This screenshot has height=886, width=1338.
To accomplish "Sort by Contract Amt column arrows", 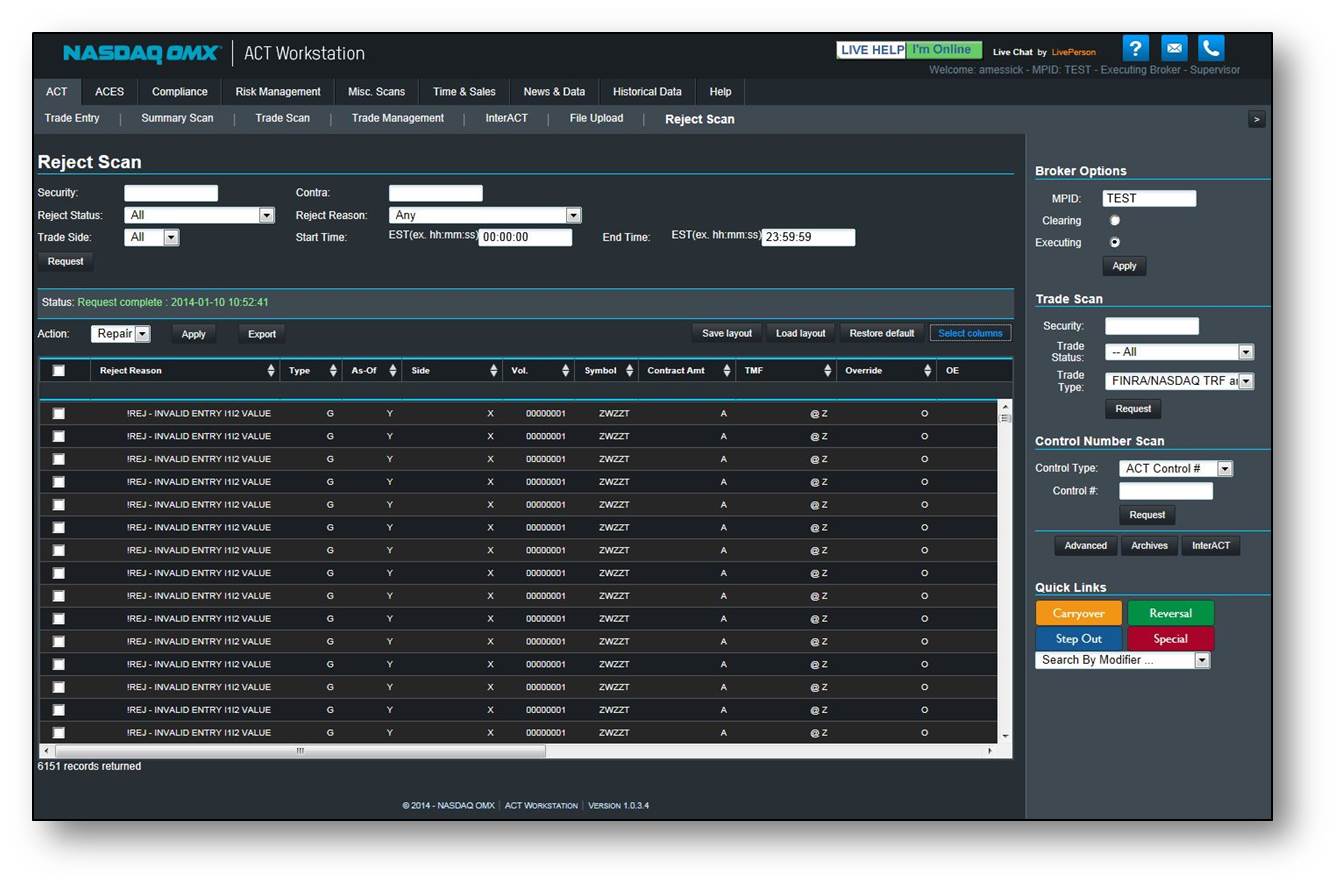I will click(x=727, y=371).
